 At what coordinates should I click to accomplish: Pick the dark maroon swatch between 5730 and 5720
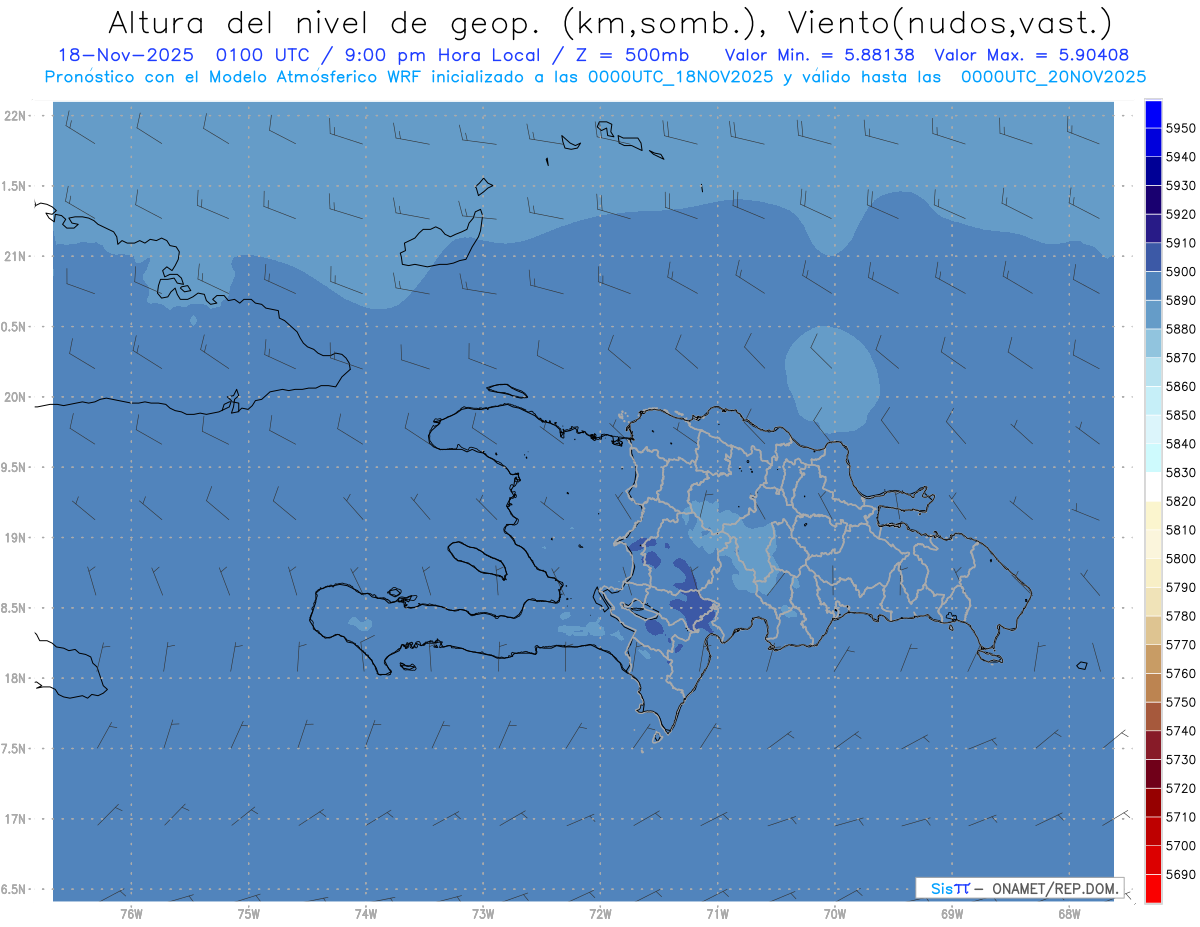tap(1153, 774)
